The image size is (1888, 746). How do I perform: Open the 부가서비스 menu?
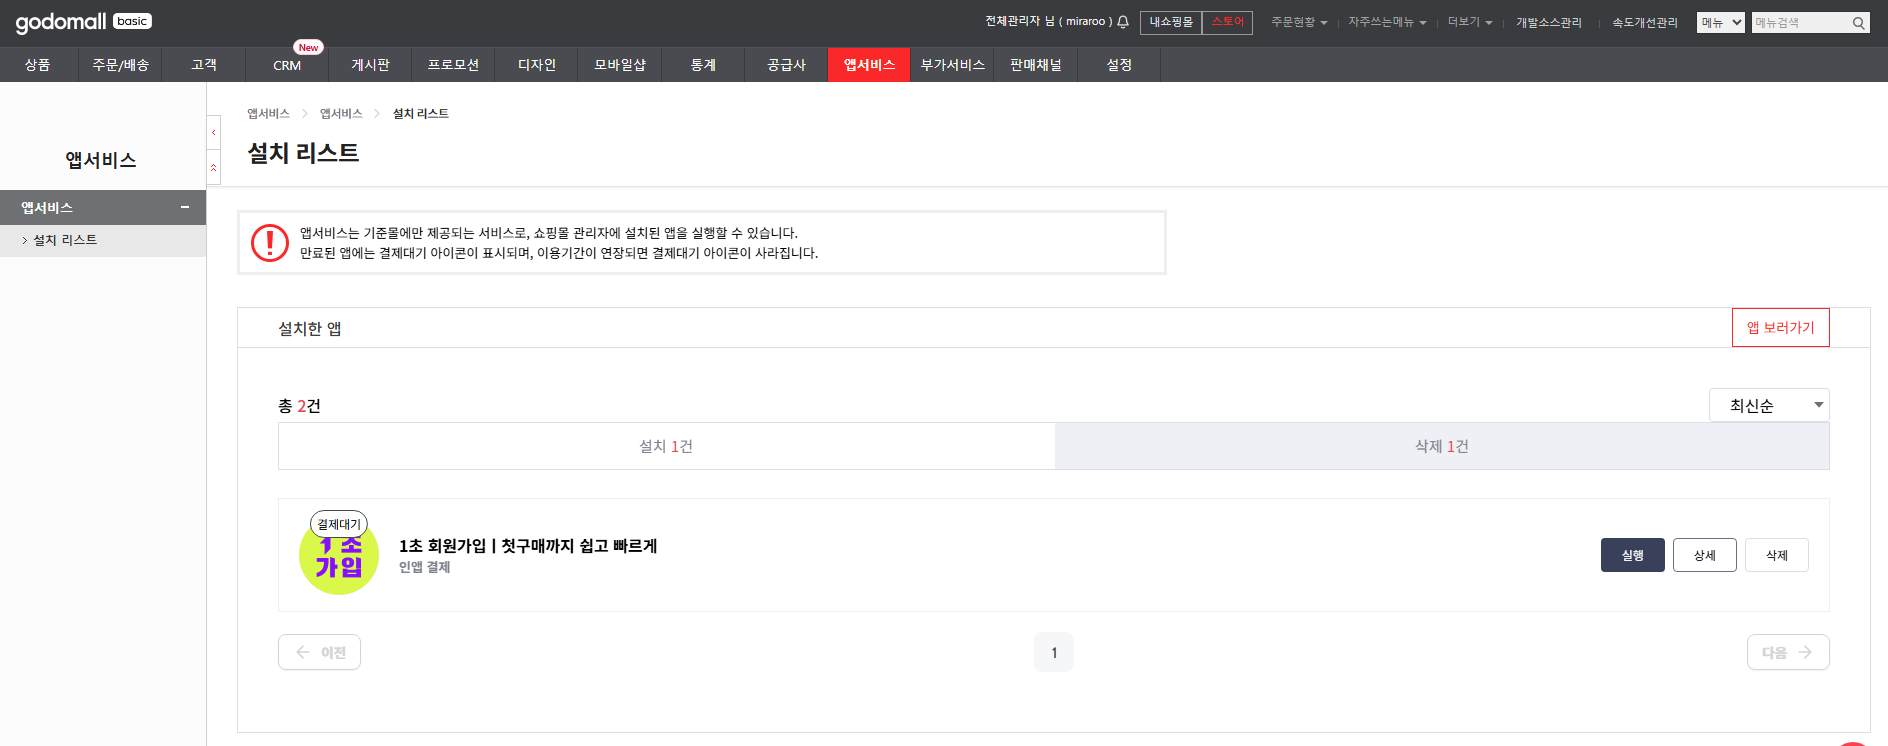tap(952, 64)
